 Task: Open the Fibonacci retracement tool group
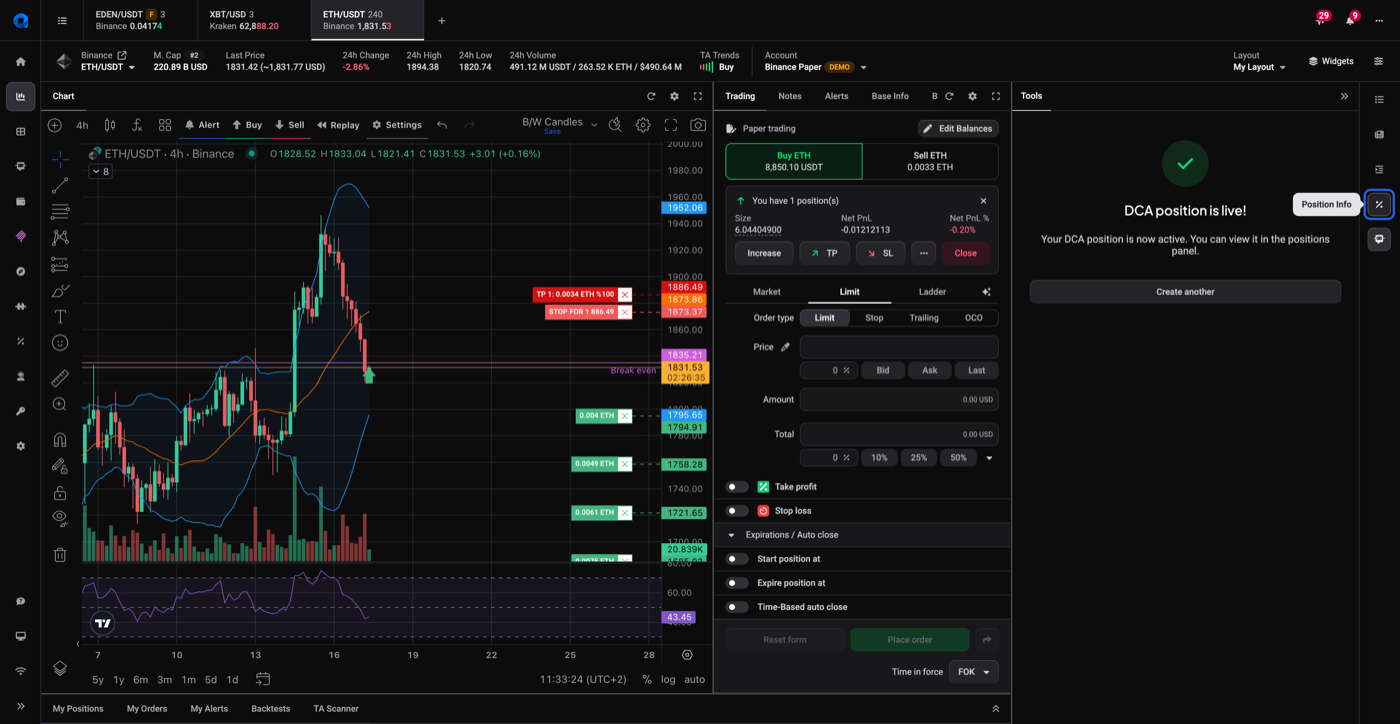60,211
